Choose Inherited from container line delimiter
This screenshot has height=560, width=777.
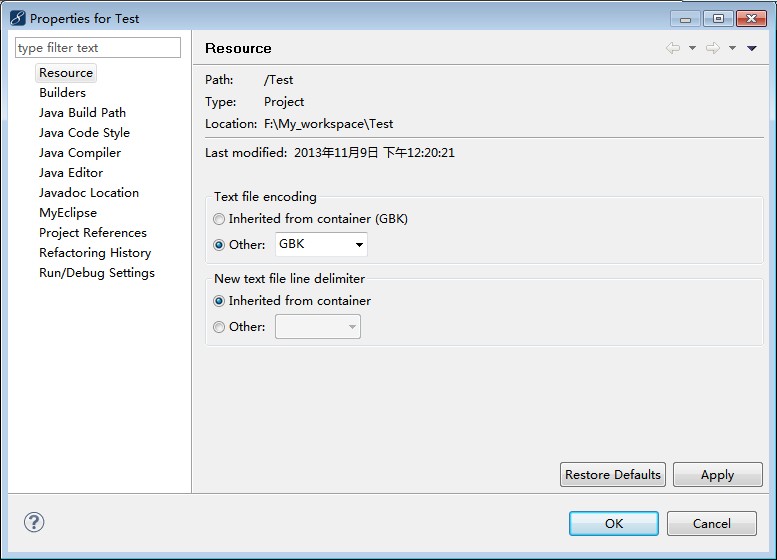pyautogui.click(x=220, y=301)
